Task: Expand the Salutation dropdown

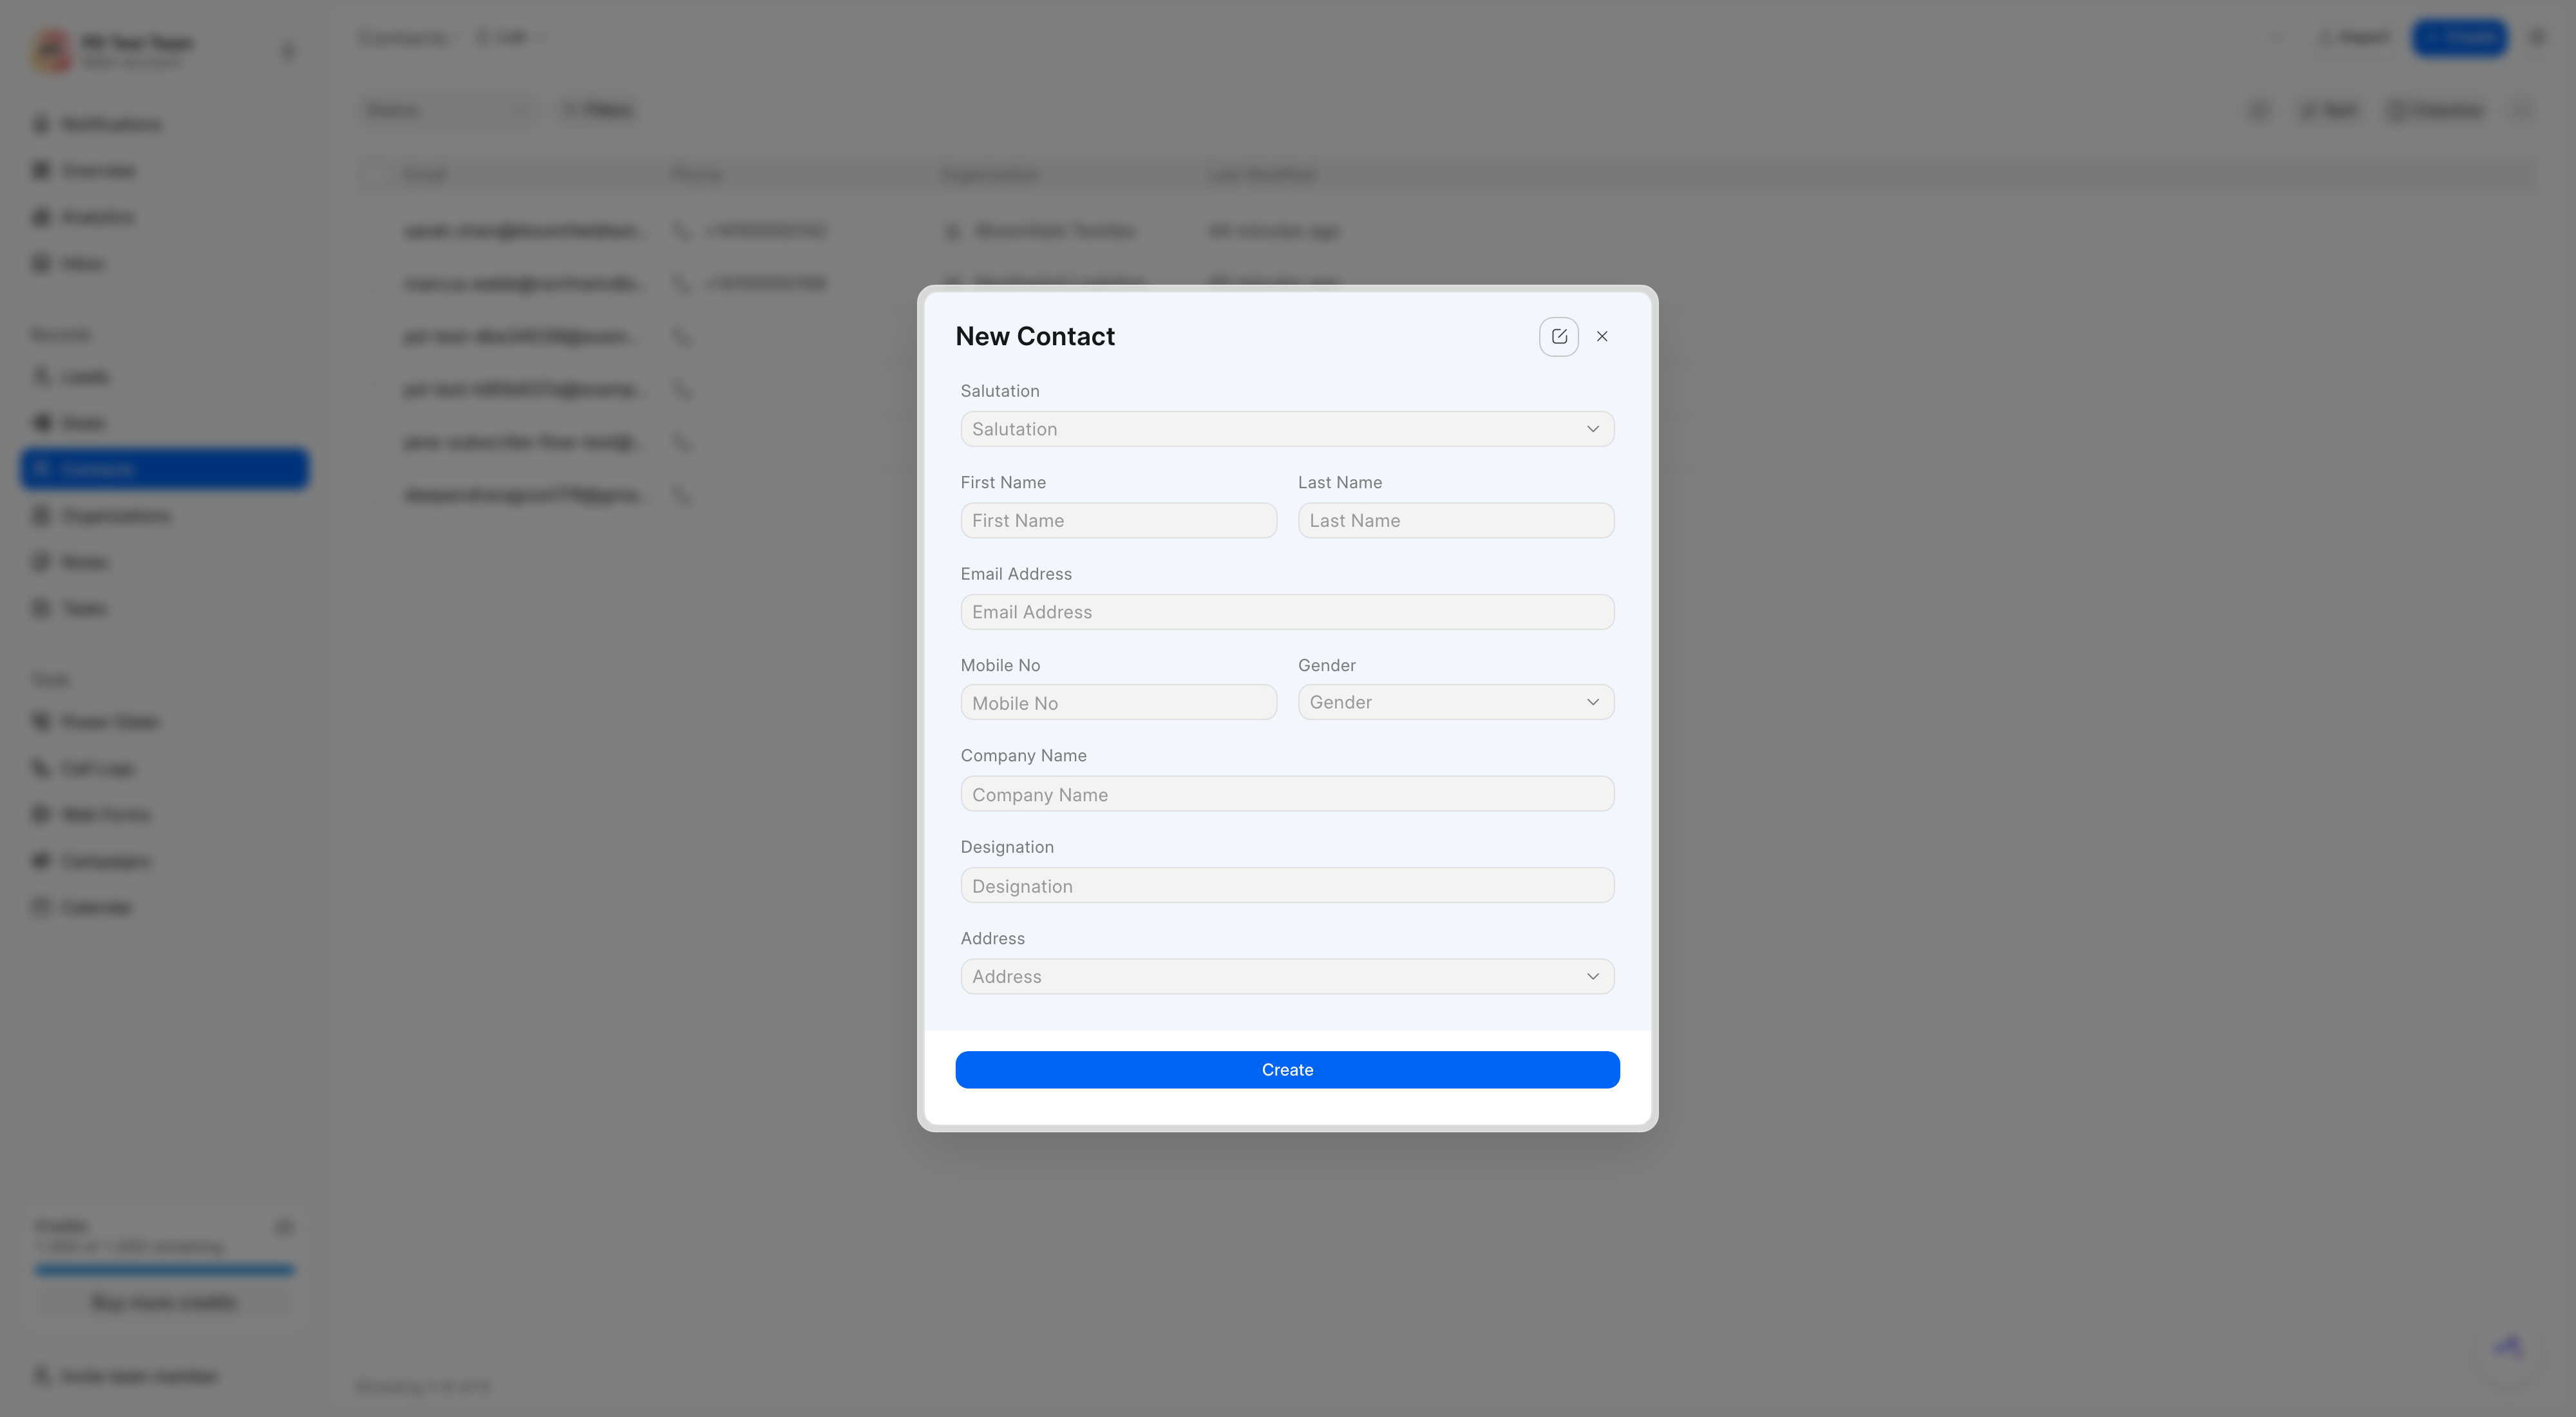Action: (x=1287, y=429)
